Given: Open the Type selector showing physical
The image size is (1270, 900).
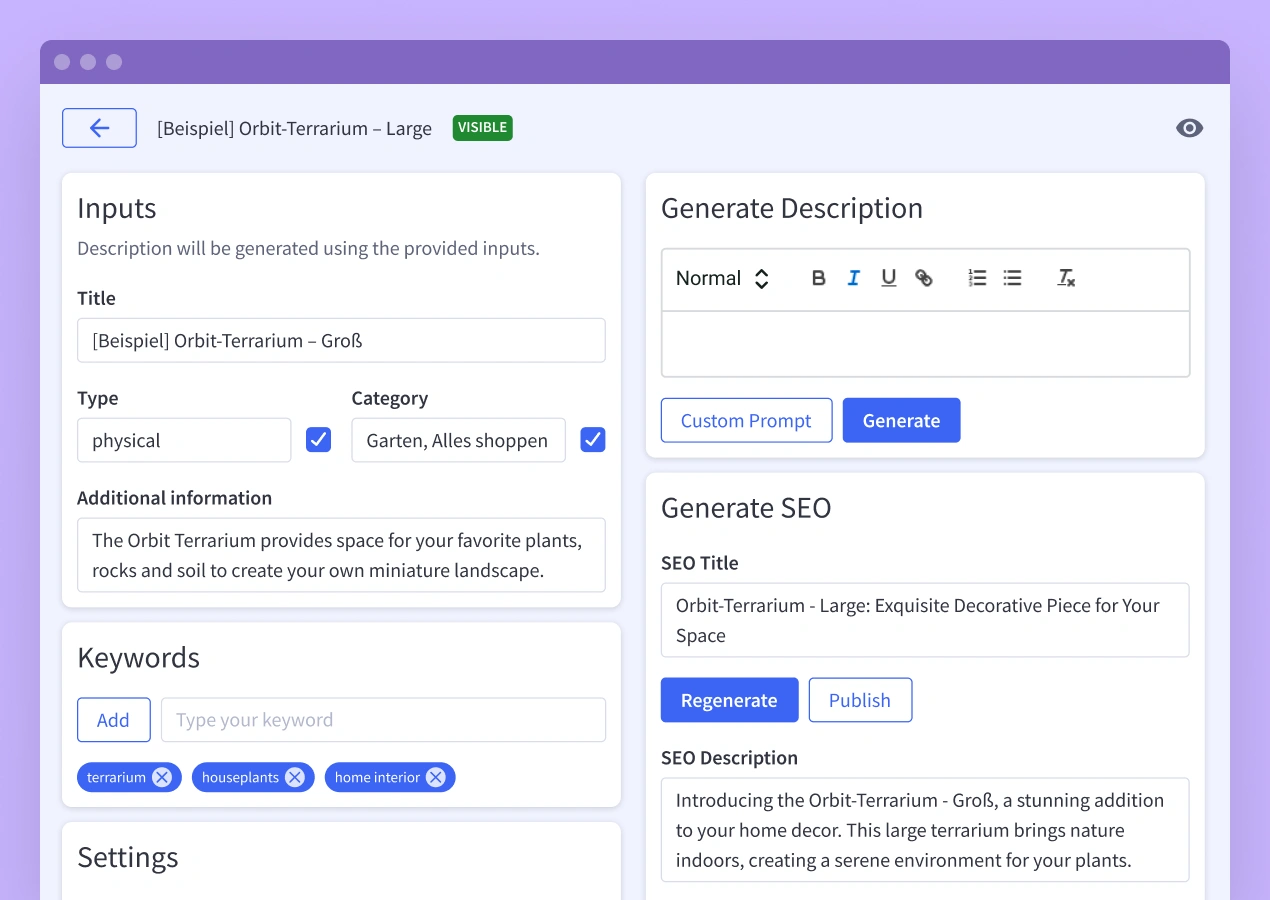Looking at the screenshot, I should (x=184, y=440).
